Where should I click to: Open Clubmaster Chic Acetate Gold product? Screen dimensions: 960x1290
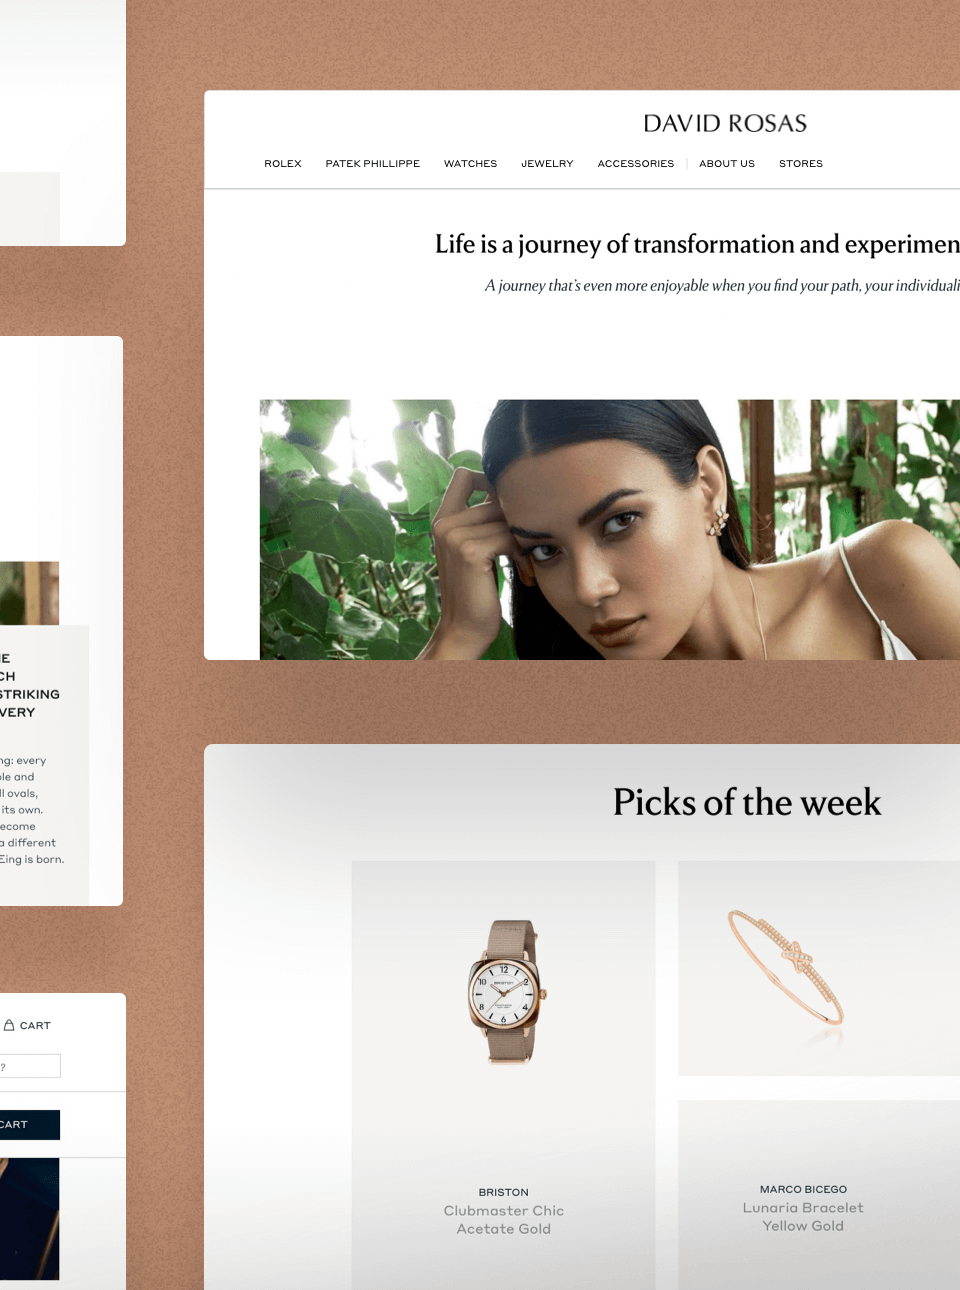pyautogui.click(x=504, y=1220)
